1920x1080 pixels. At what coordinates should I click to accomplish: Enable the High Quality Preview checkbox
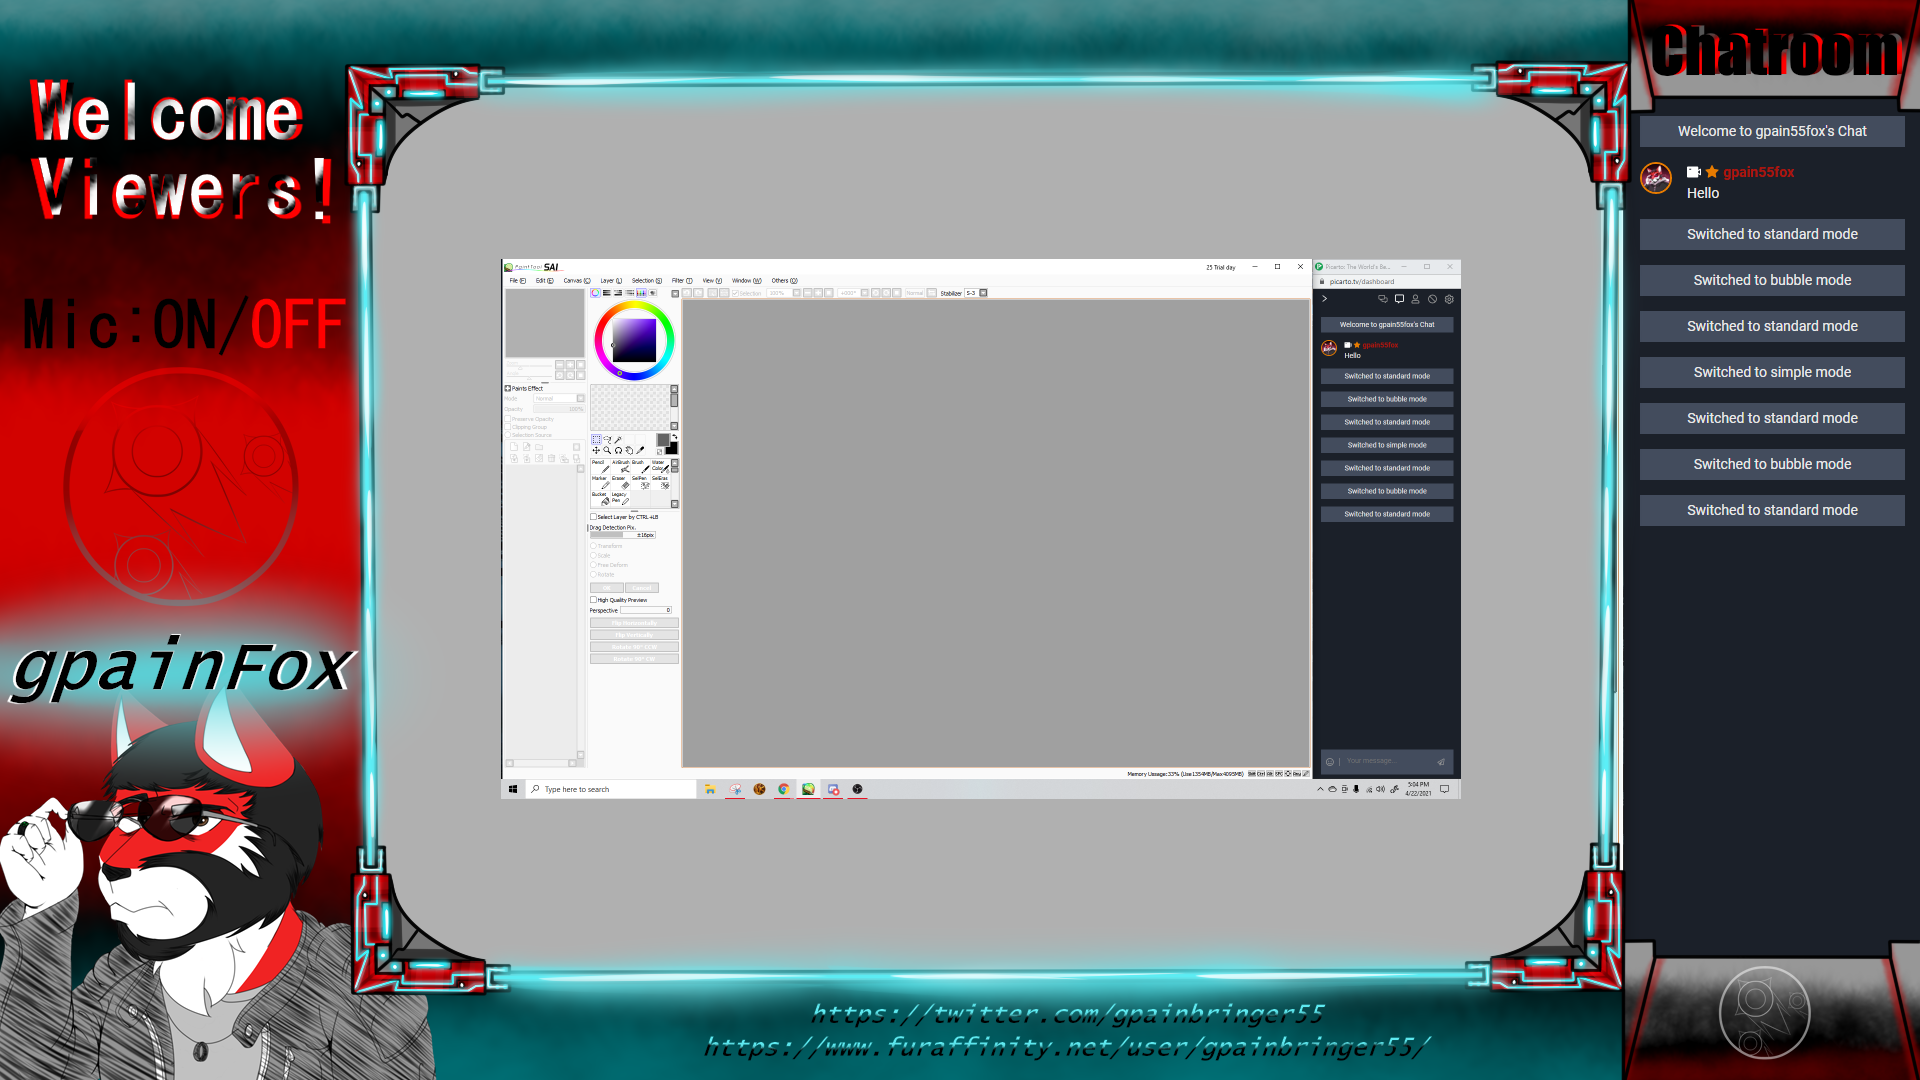(x=593, y=600)
